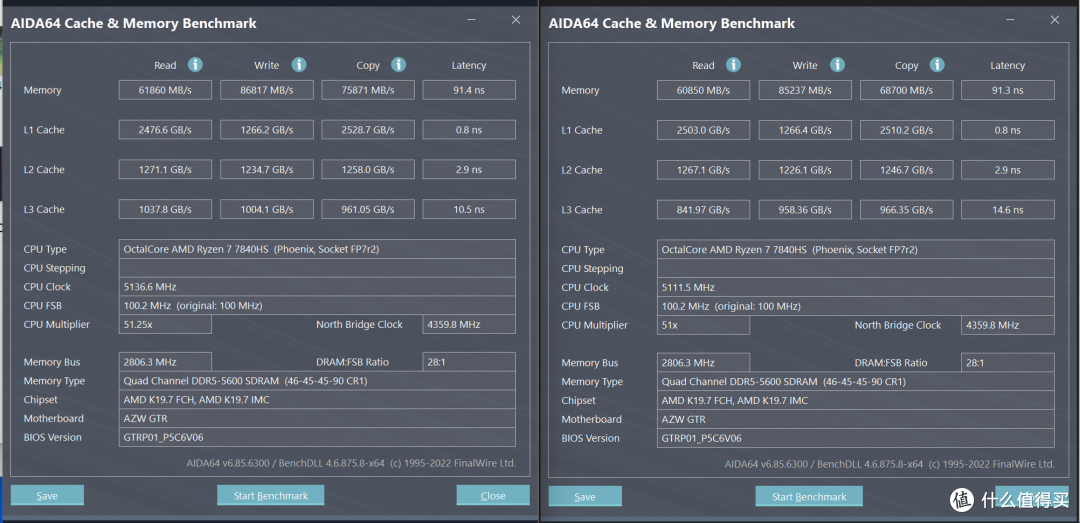Click CPU Type field in left window
The image size is (1080, 523).
[x=317, y=249]
